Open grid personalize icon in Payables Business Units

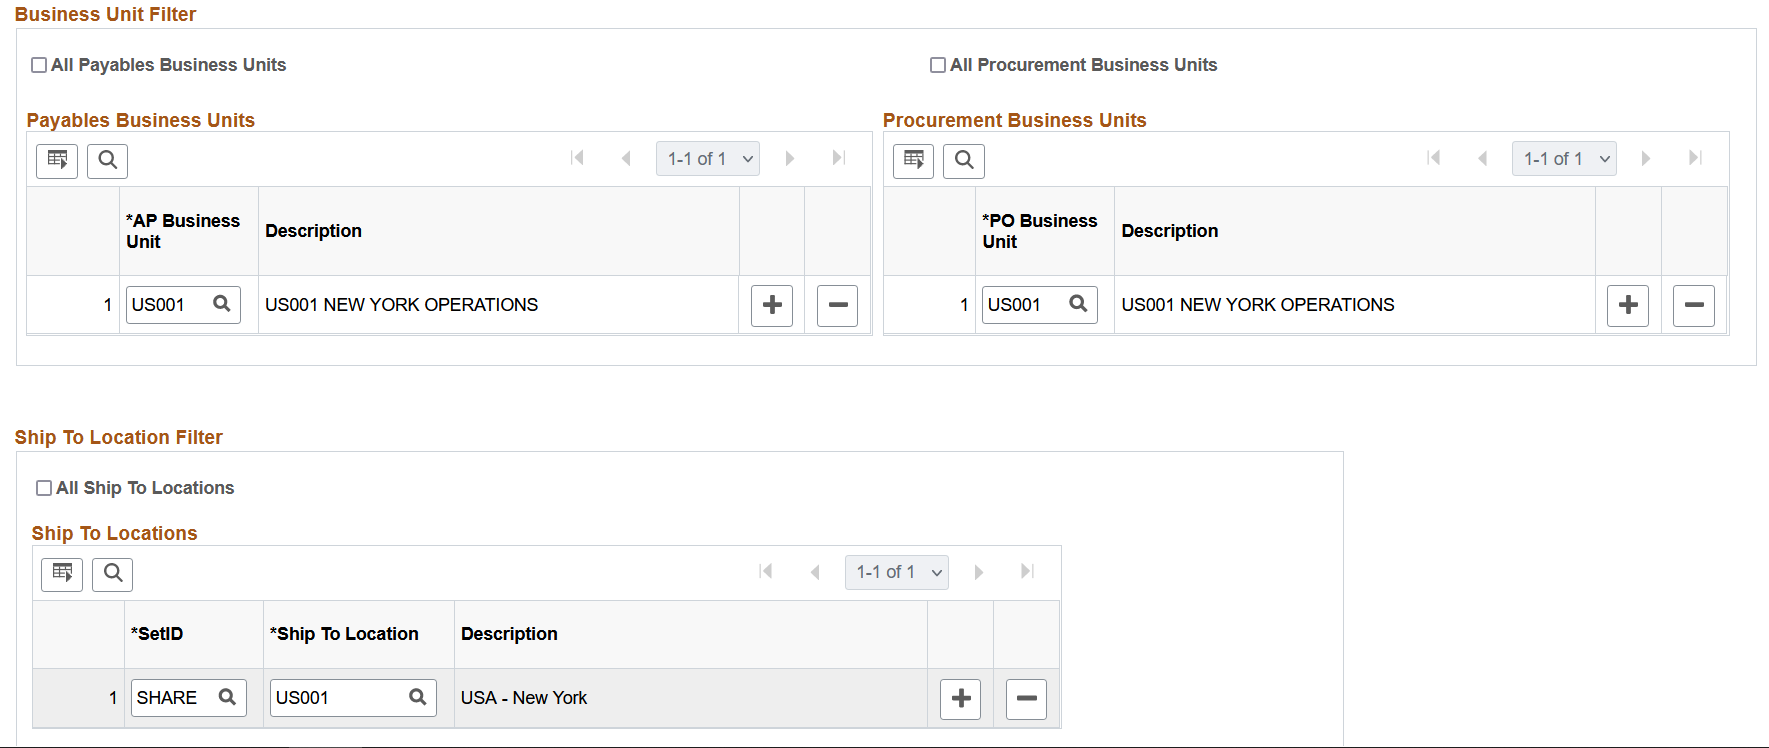[x=57, y=160]
